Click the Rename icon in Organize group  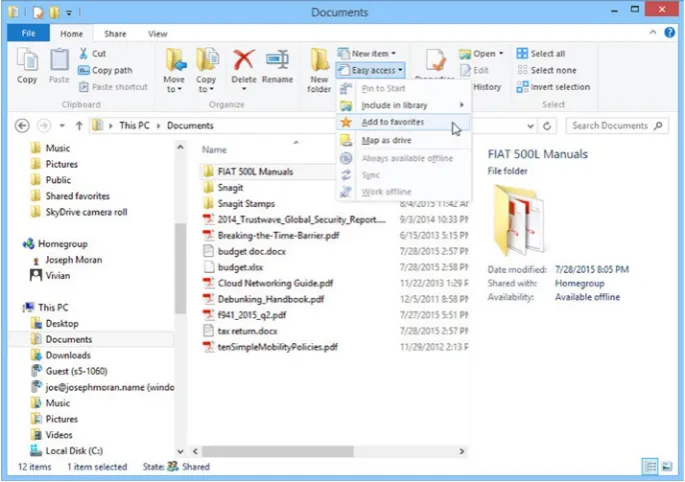[277, 60]
